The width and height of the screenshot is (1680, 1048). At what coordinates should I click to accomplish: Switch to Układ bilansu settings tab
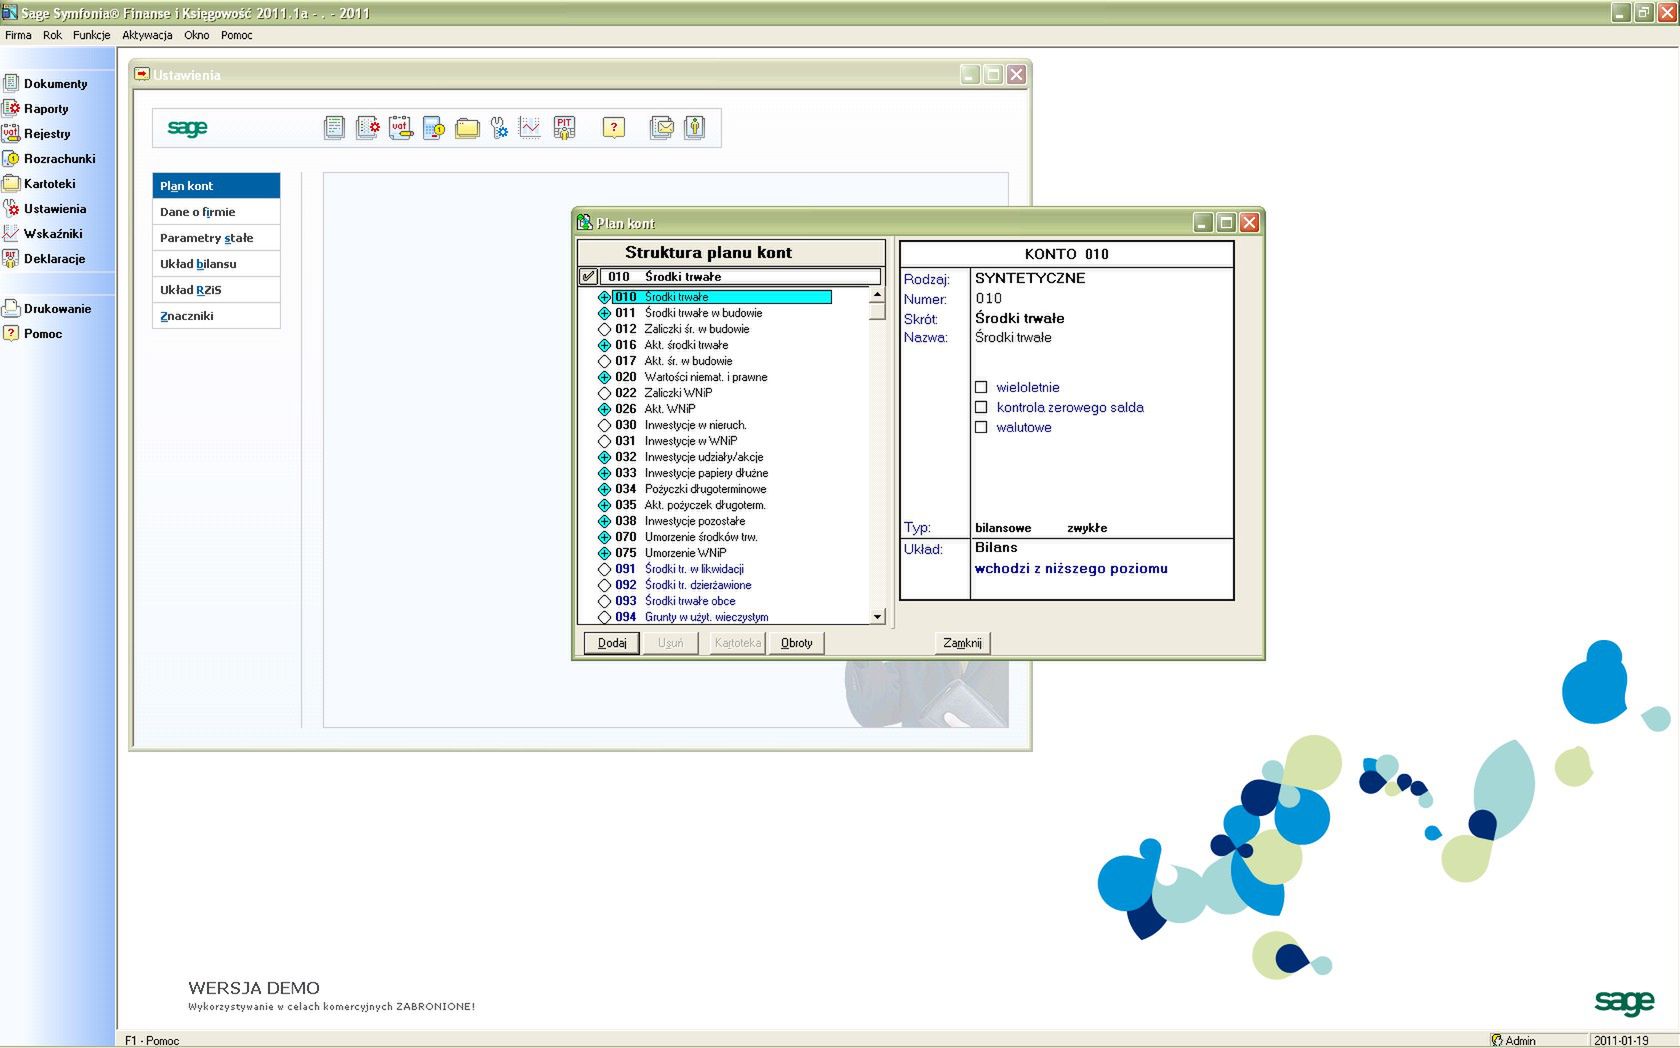216,264
